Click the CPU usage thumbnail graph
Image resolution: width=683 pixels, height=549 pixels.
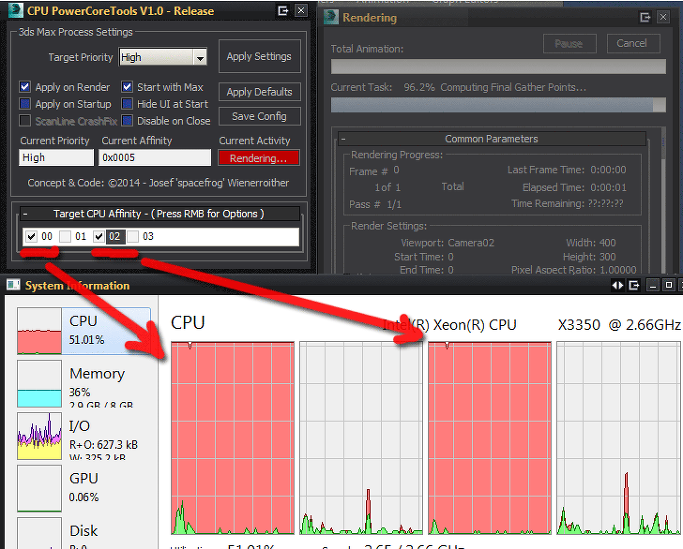(x=39, y=331)
